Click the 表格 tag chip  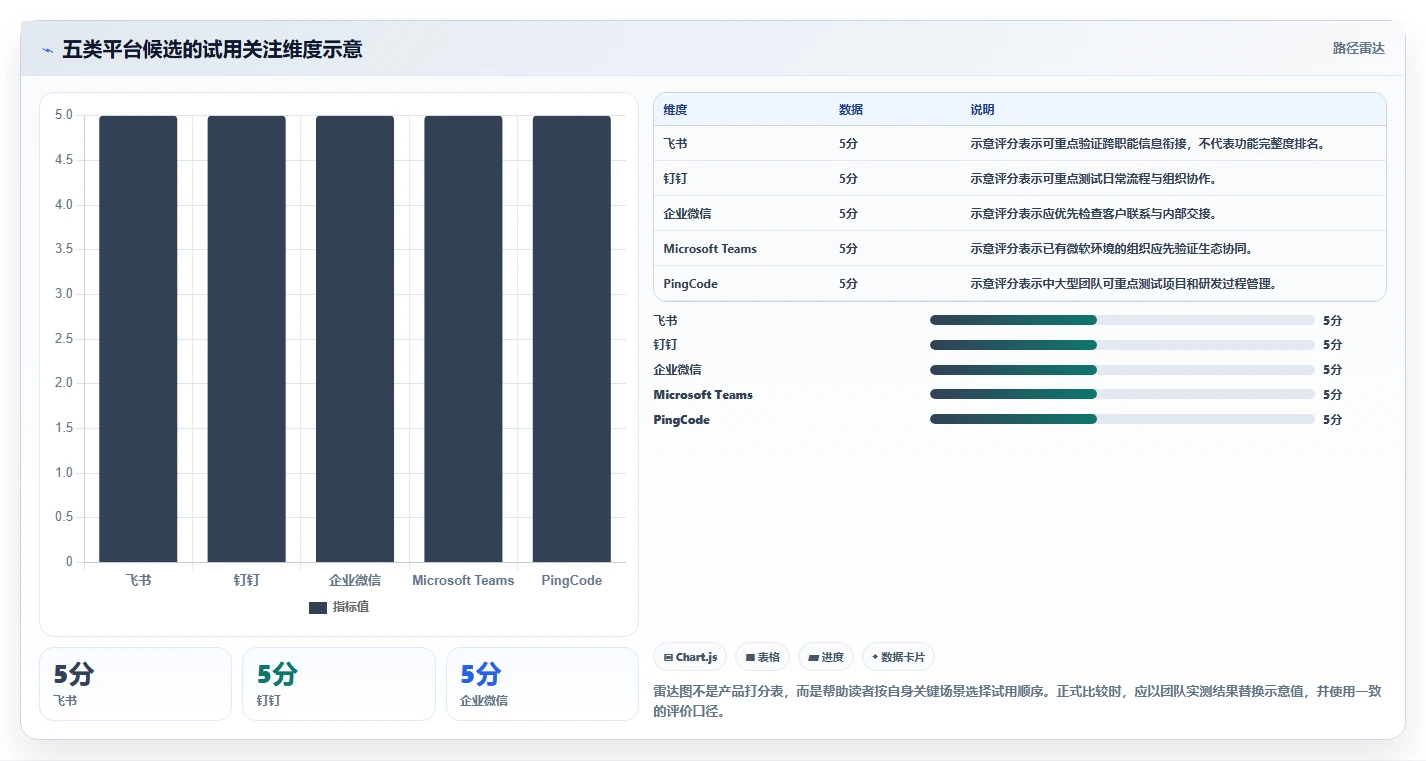pos(762,657)
